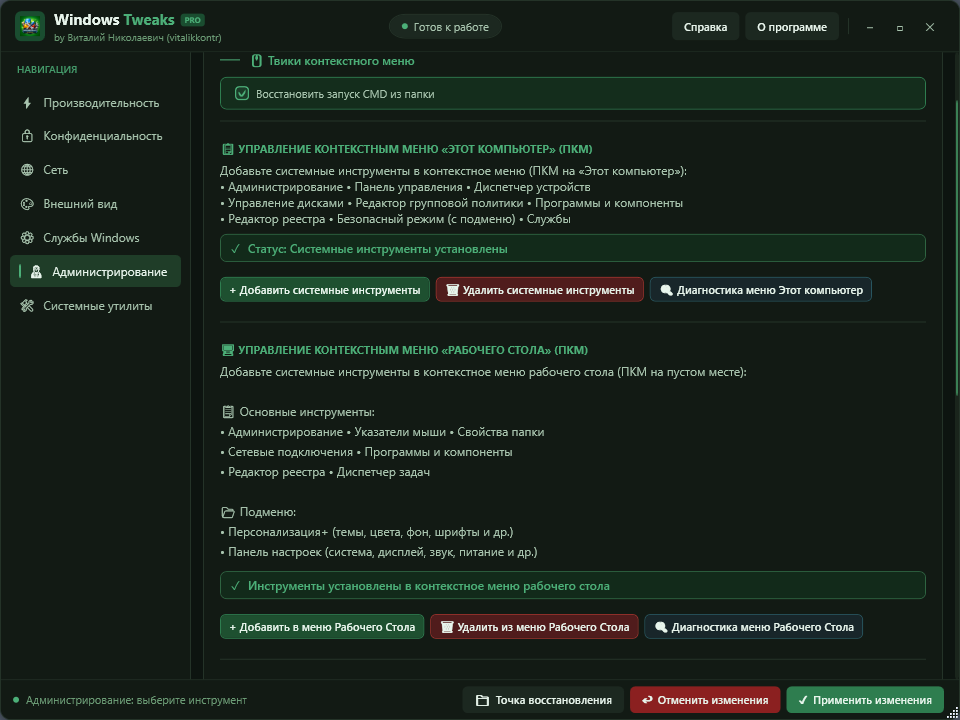The width and height of the screenshot is (960, 720).
Task: Click the mouse icon in Твики контекстного меню header
Action: click(x=257, y=61)
